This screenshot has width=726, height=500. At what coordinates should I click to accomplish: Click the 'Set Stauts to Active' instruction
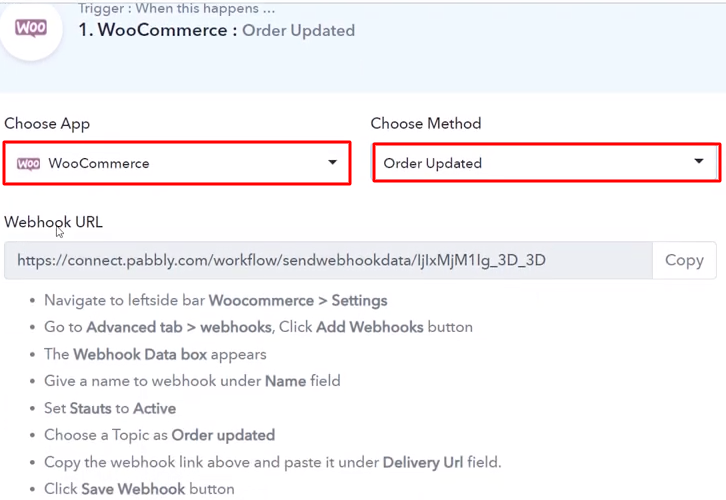[x=110, y=408]
